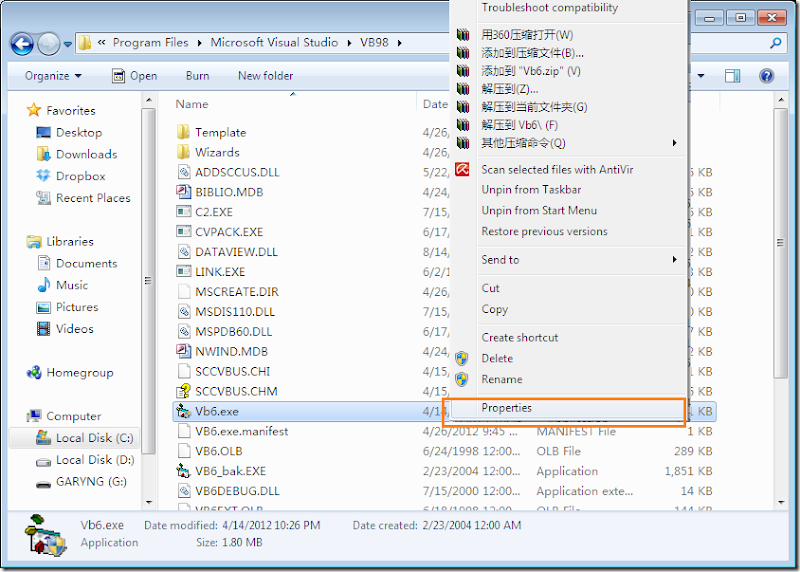Click the Forward navigation arrow

[x=49, y=44]
